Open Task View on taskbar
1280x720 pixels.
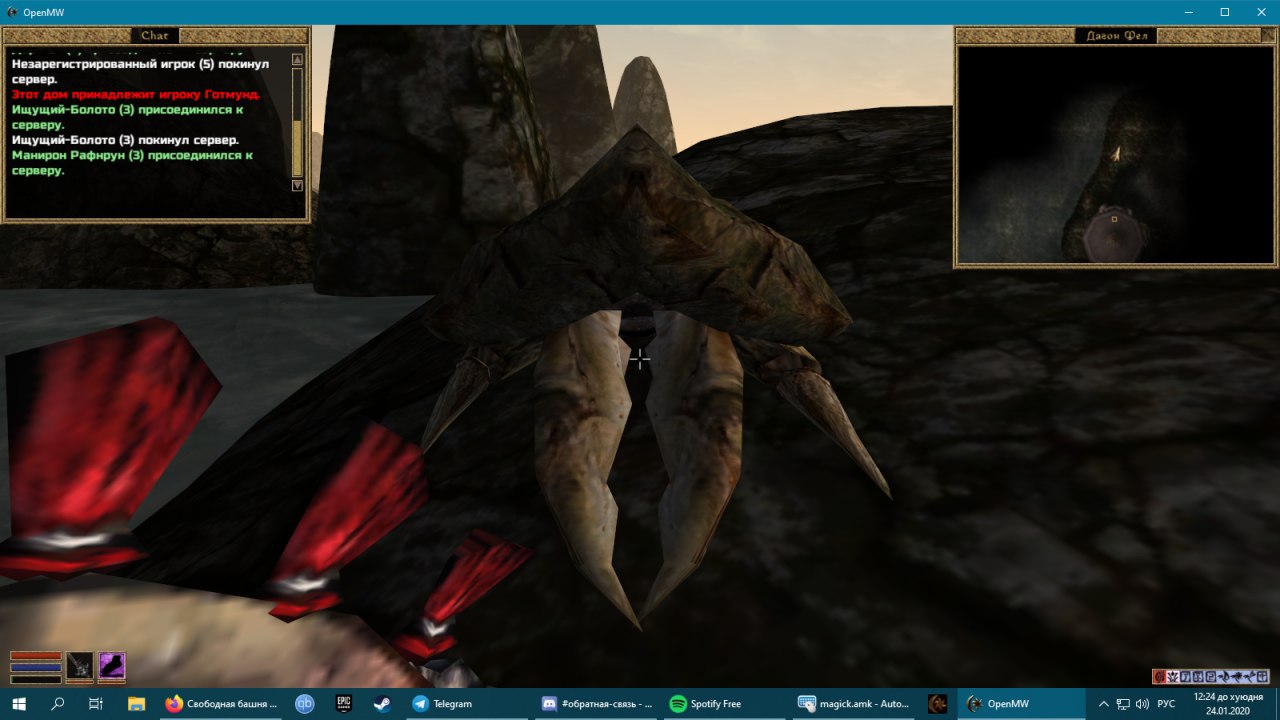96,704
